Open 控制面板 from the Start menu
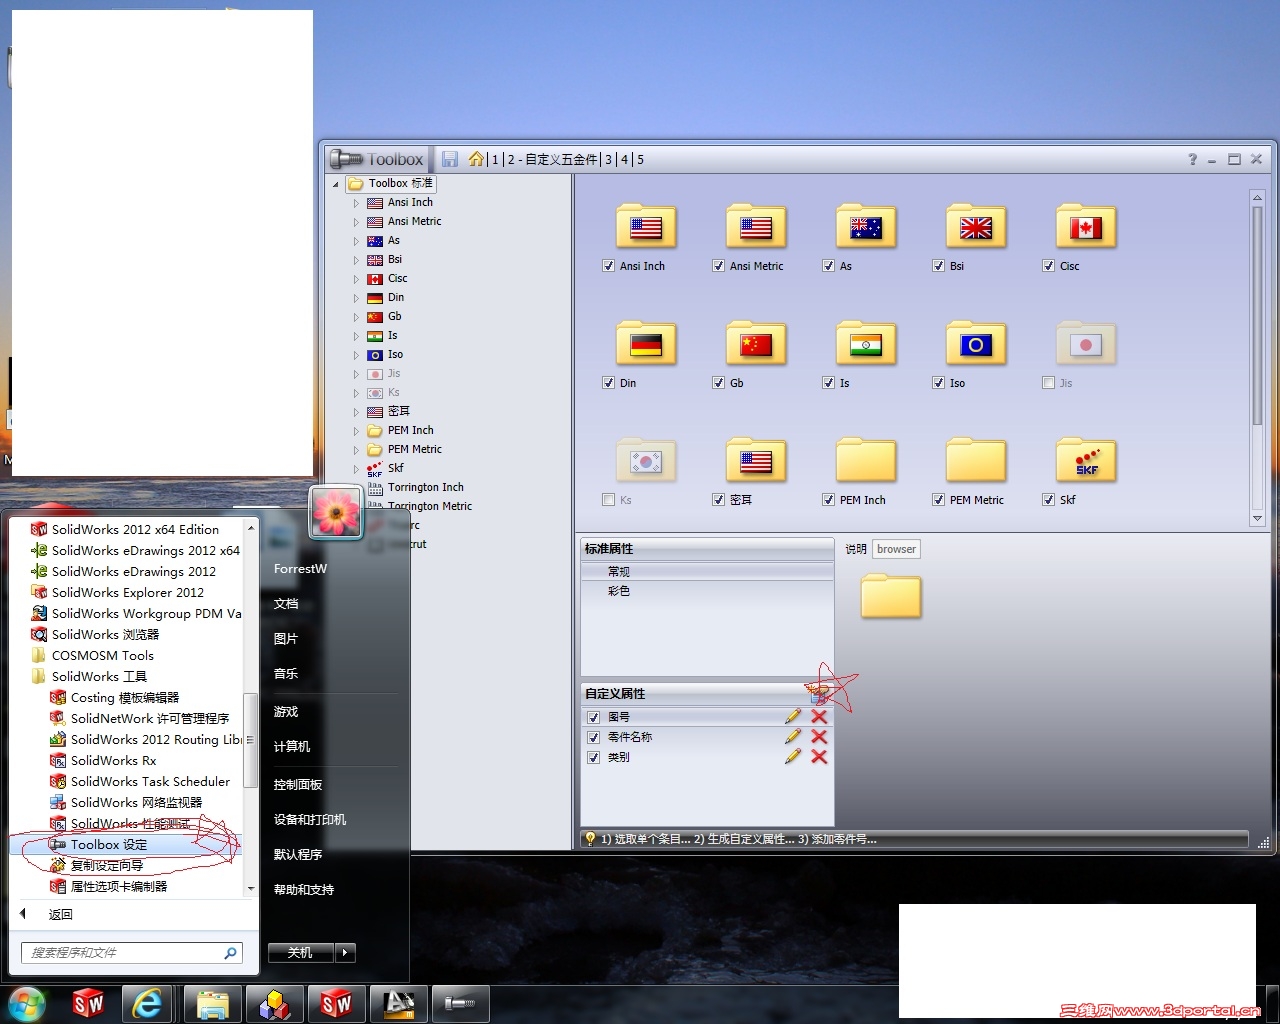 point(298,785)
